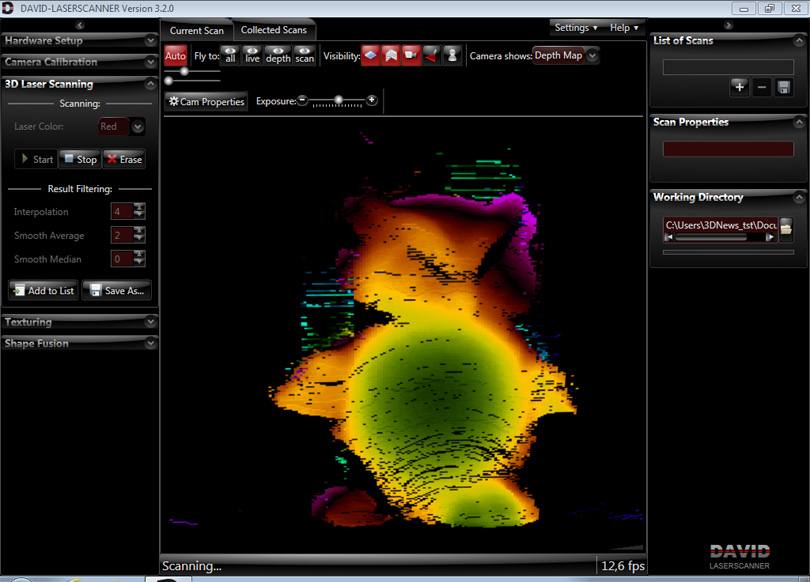Switch to the Collected Scans tab
The height and width of the screenshot is (582, 810).
coord(273,30)
